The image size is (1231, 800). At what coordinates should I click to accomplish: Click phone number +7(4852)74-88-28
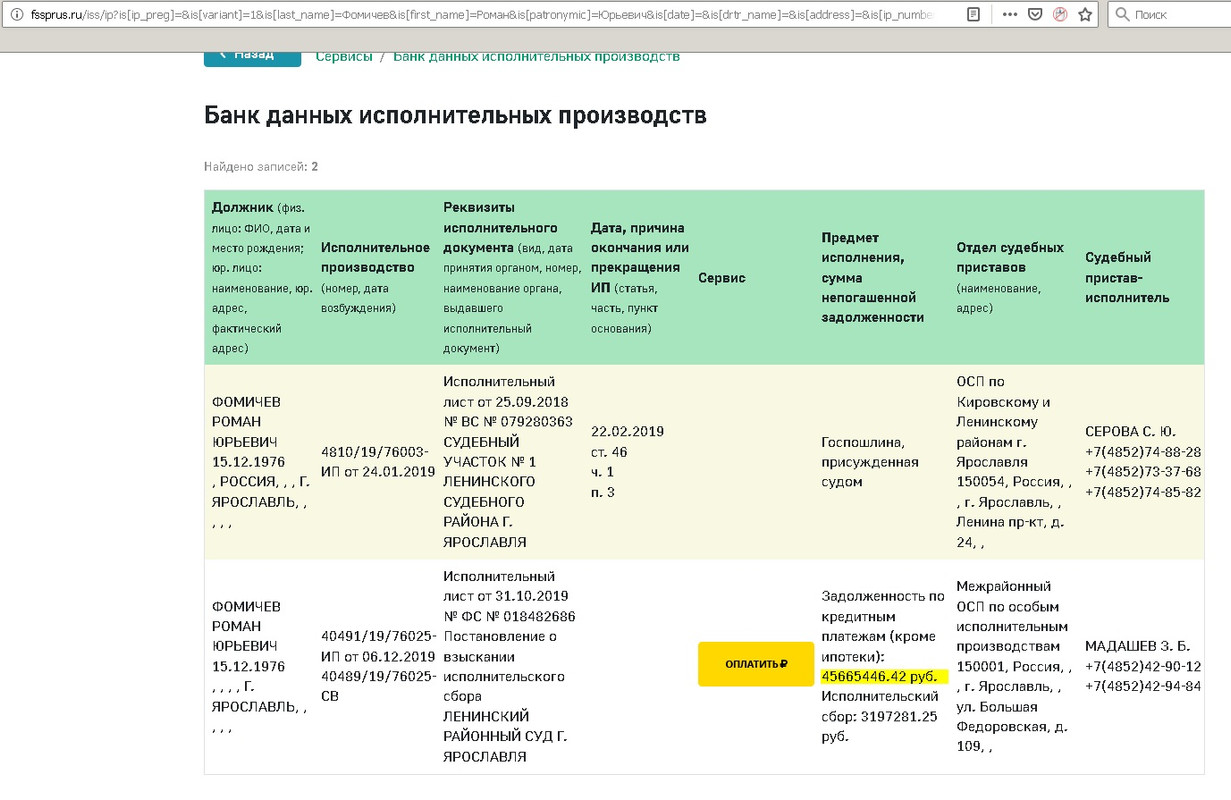click(x=1143, y=452)
